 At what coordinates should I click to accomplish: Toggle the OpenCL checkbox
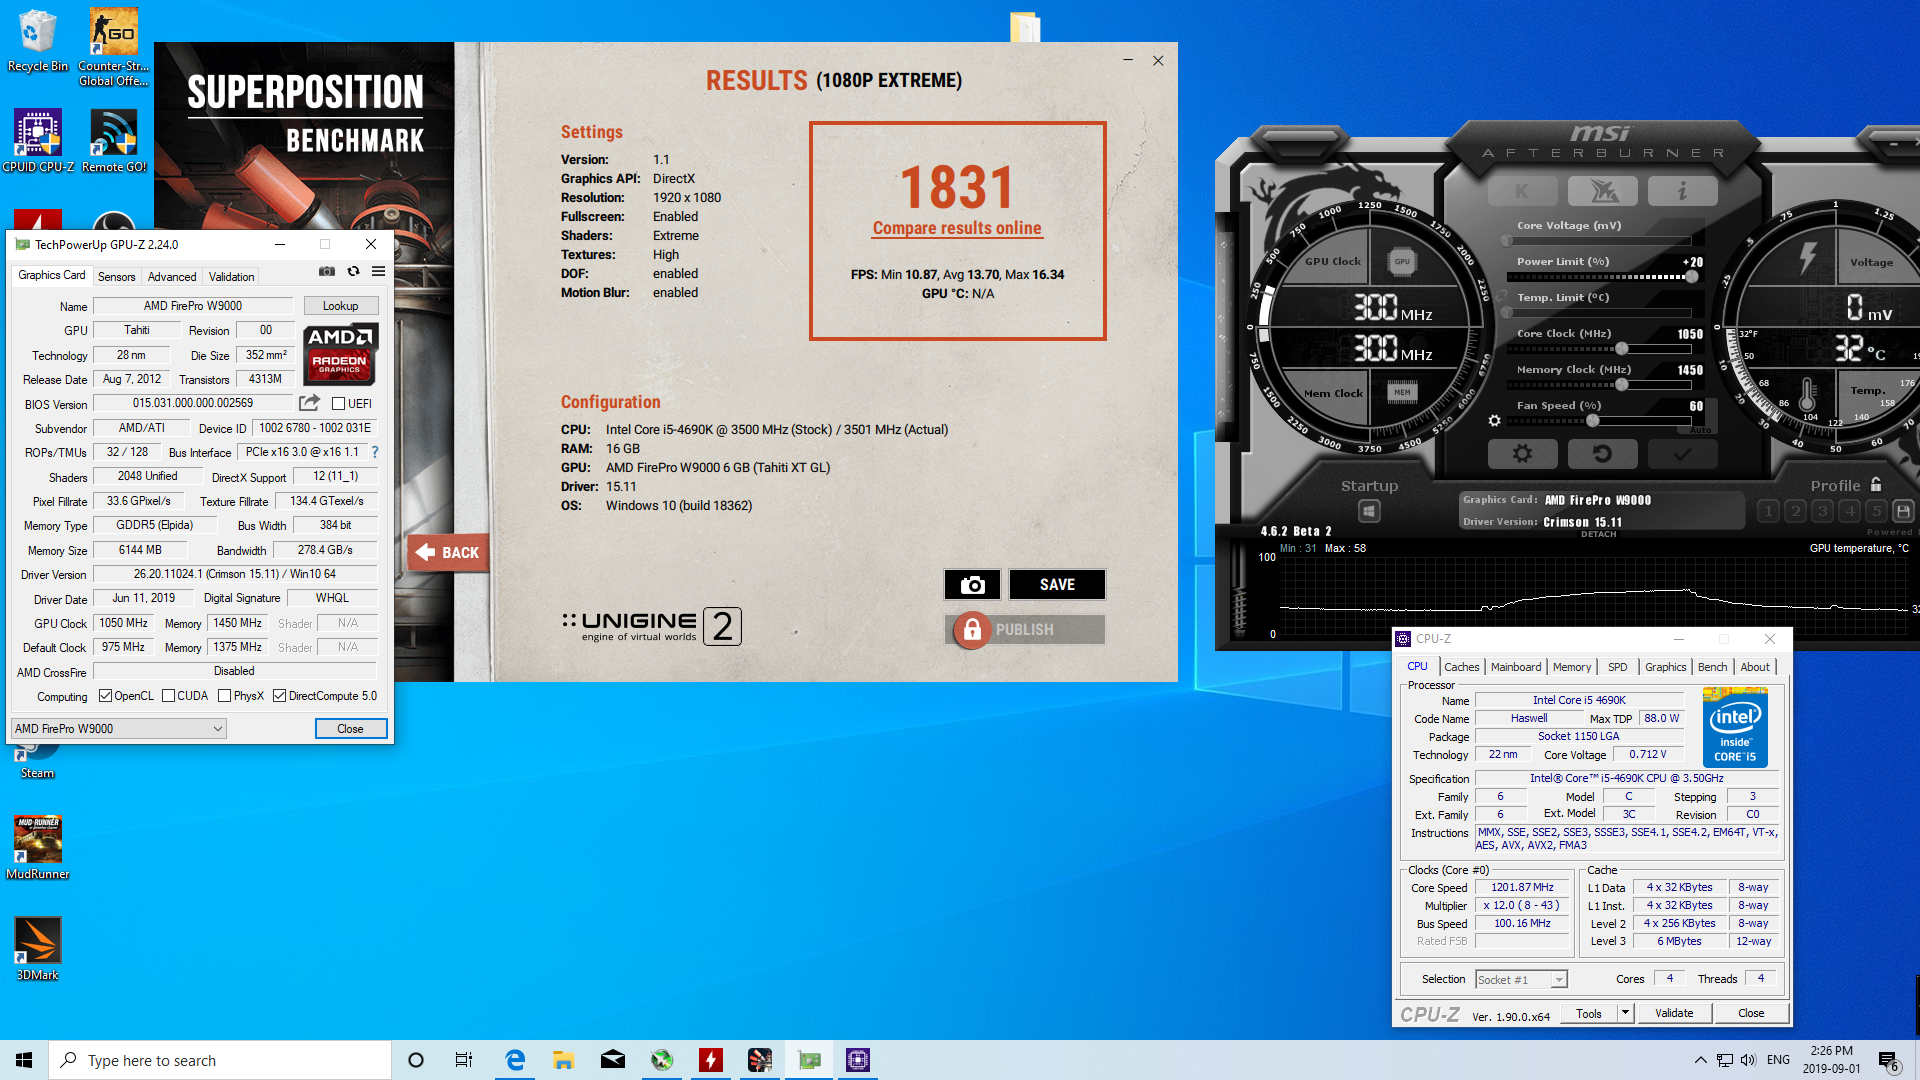[105, 696]
